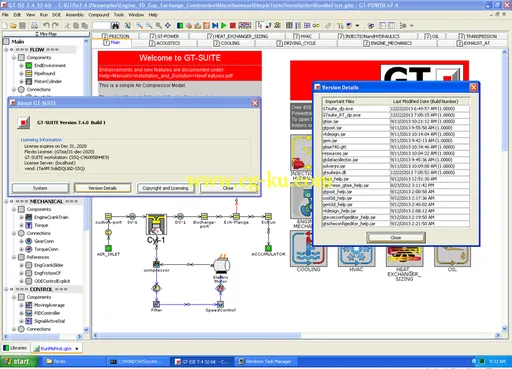Open Windows Task Manager taskbar item
This screenshot has height=369, width=512.
tap(266, 362)
